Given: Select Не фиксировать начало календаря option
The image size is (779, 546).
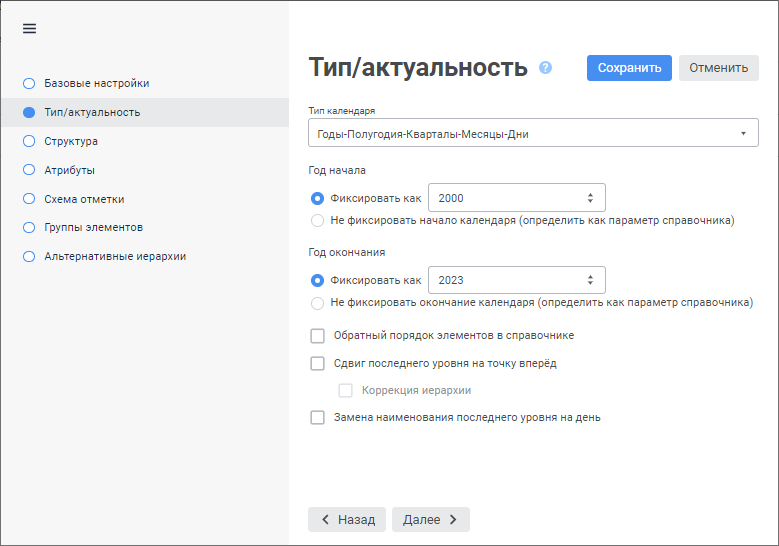Looking at the screenshot, I should [318, 220].
